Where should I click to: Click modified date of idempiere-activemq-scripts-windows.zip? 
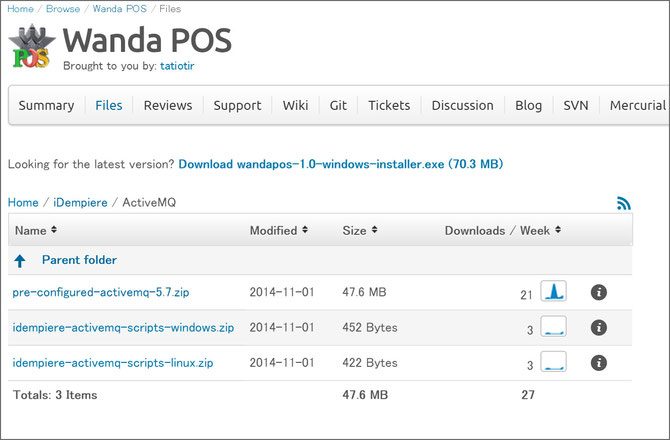point(282,328)
